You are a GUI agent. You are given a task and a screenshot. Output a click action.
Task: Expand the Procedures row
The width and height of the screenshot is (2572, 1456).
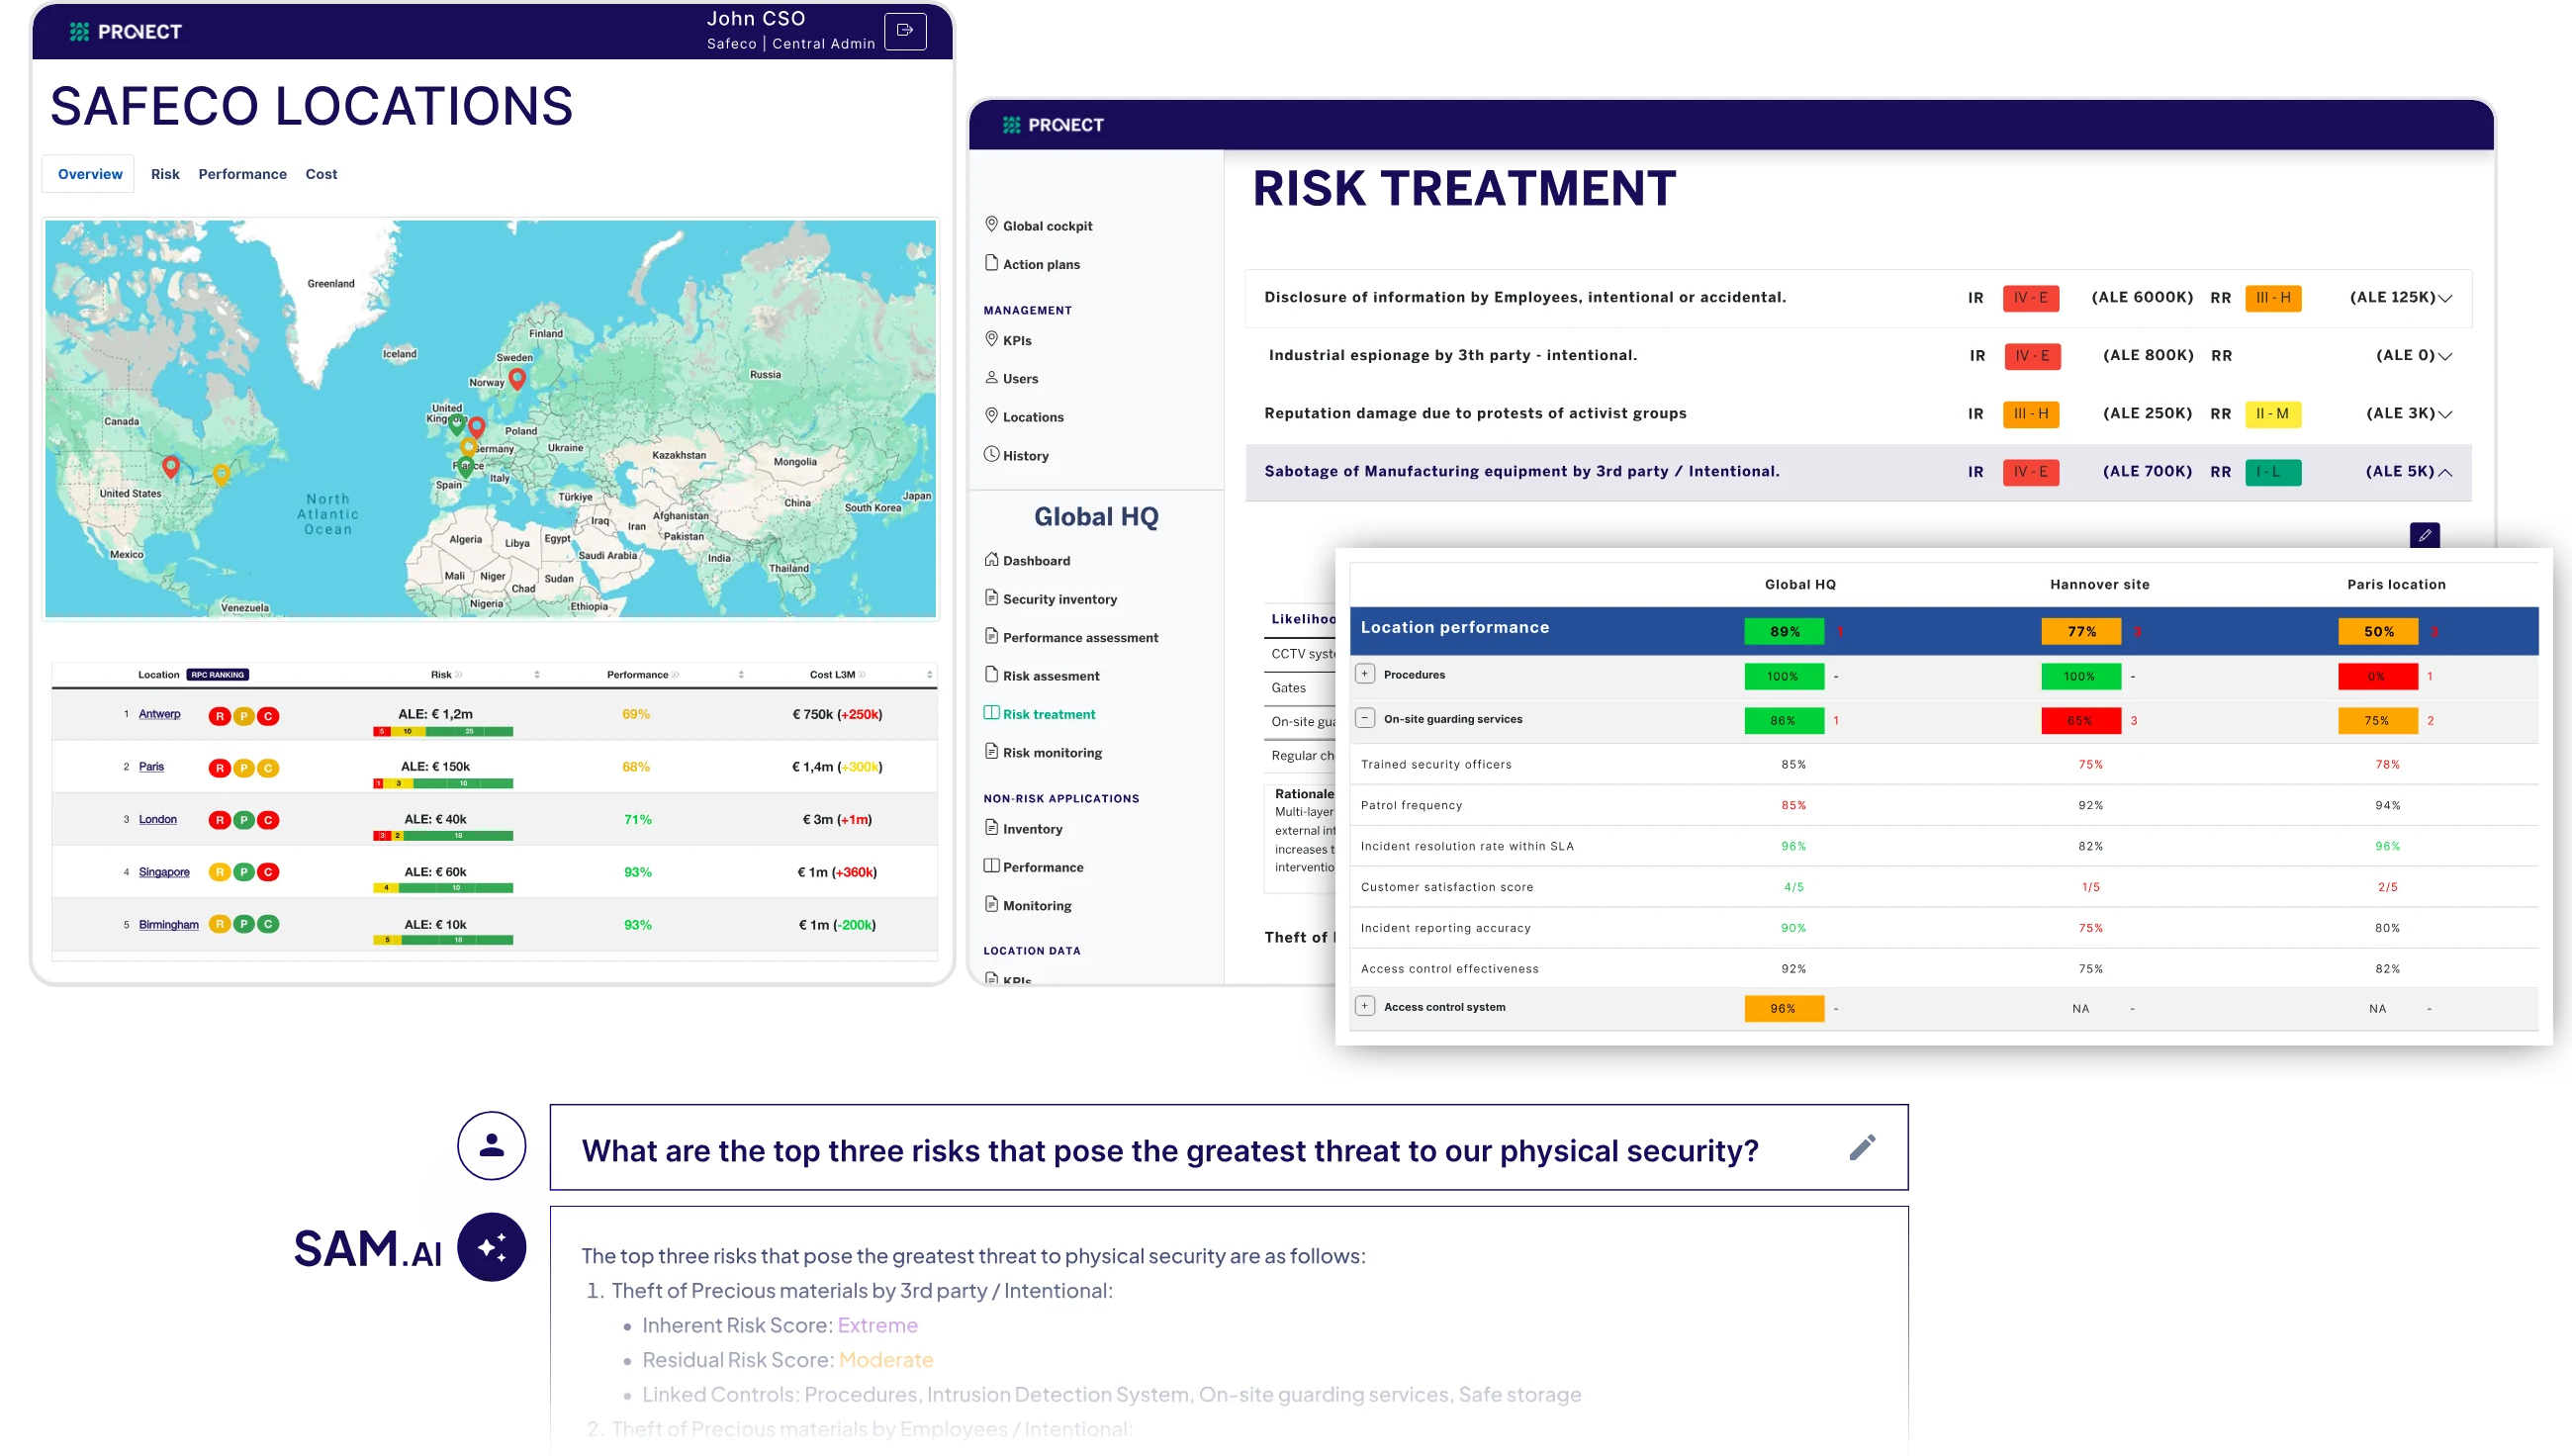1364,674
